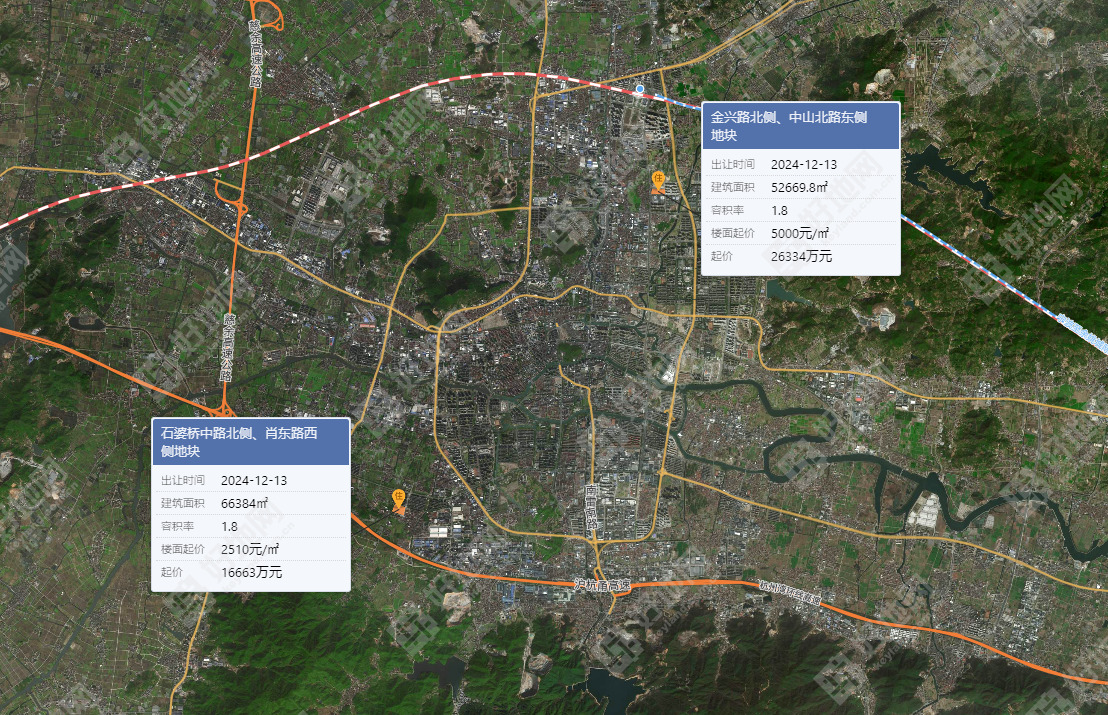
Task: Click 26334万元 starting price value
Action: click(x=801, y=256)
